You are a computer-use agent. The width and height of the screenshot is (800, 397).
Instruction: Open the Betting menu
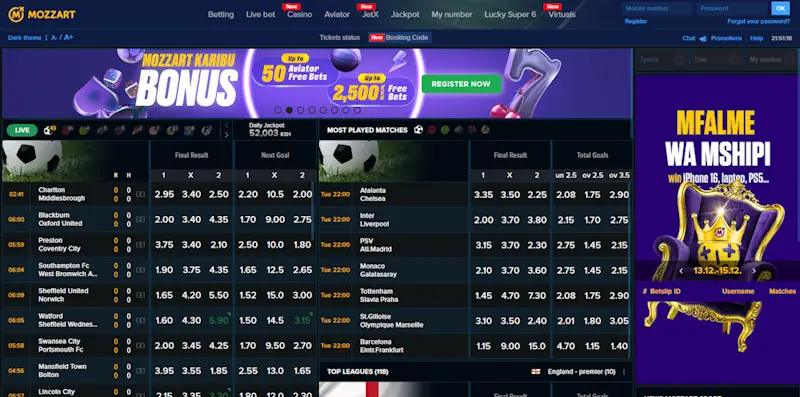coord(221,14)
